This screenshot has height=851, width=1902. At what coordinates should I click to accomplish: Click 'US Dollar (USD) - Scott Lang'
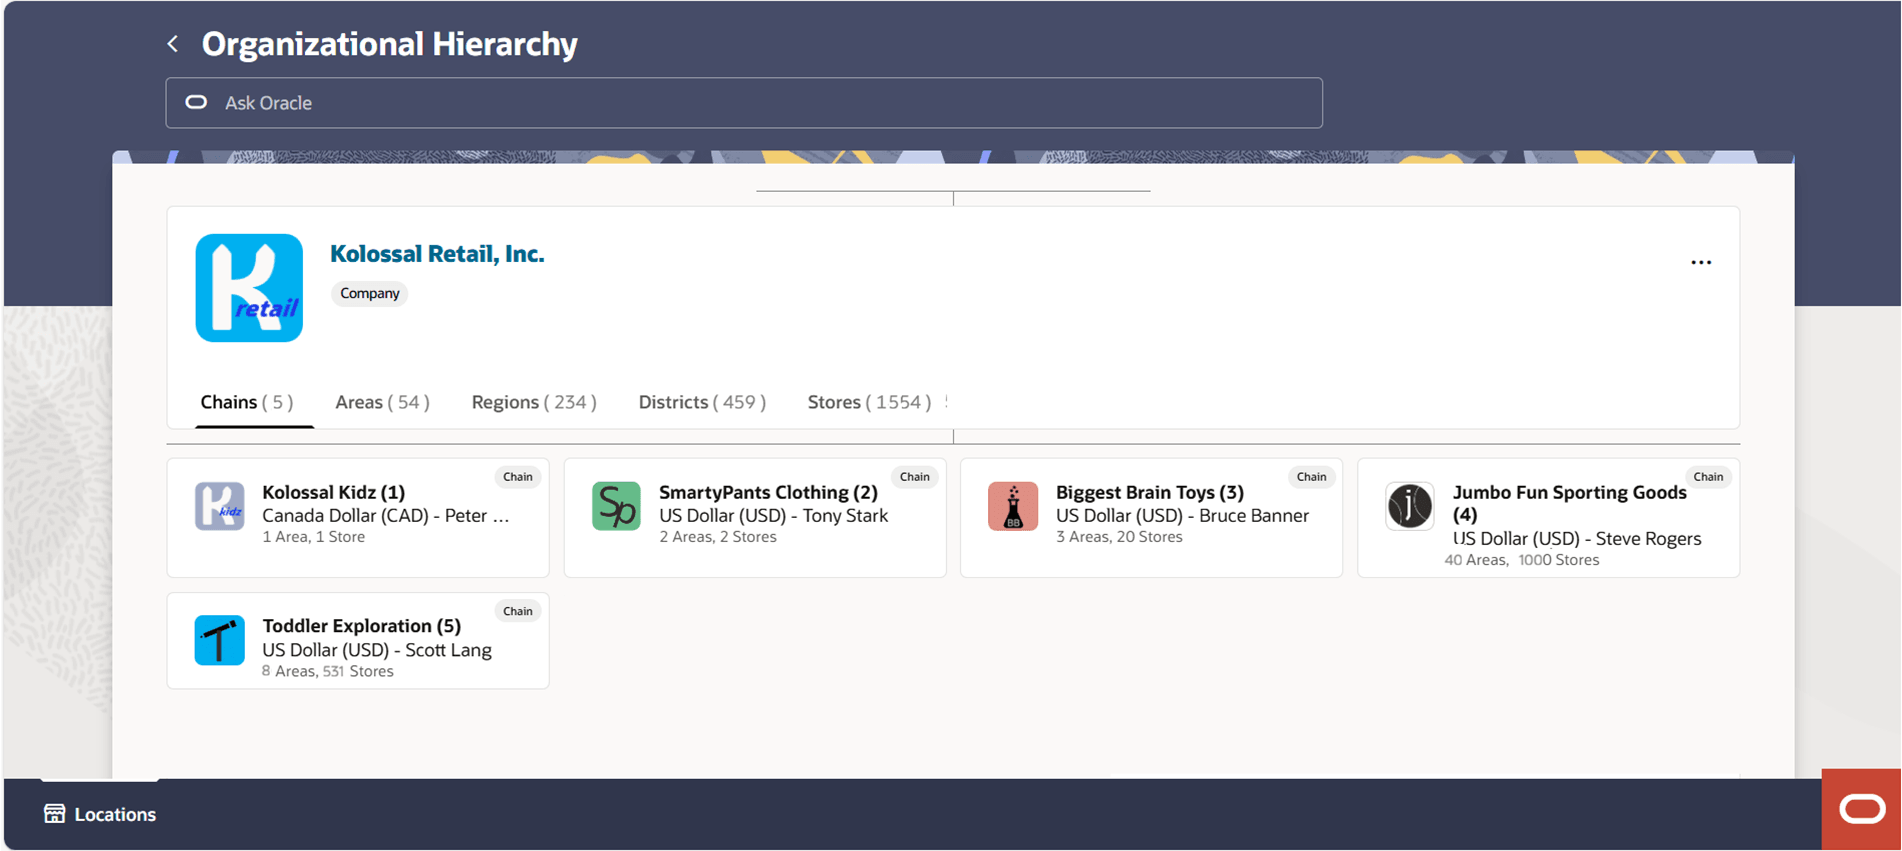(x=377, y=650)
